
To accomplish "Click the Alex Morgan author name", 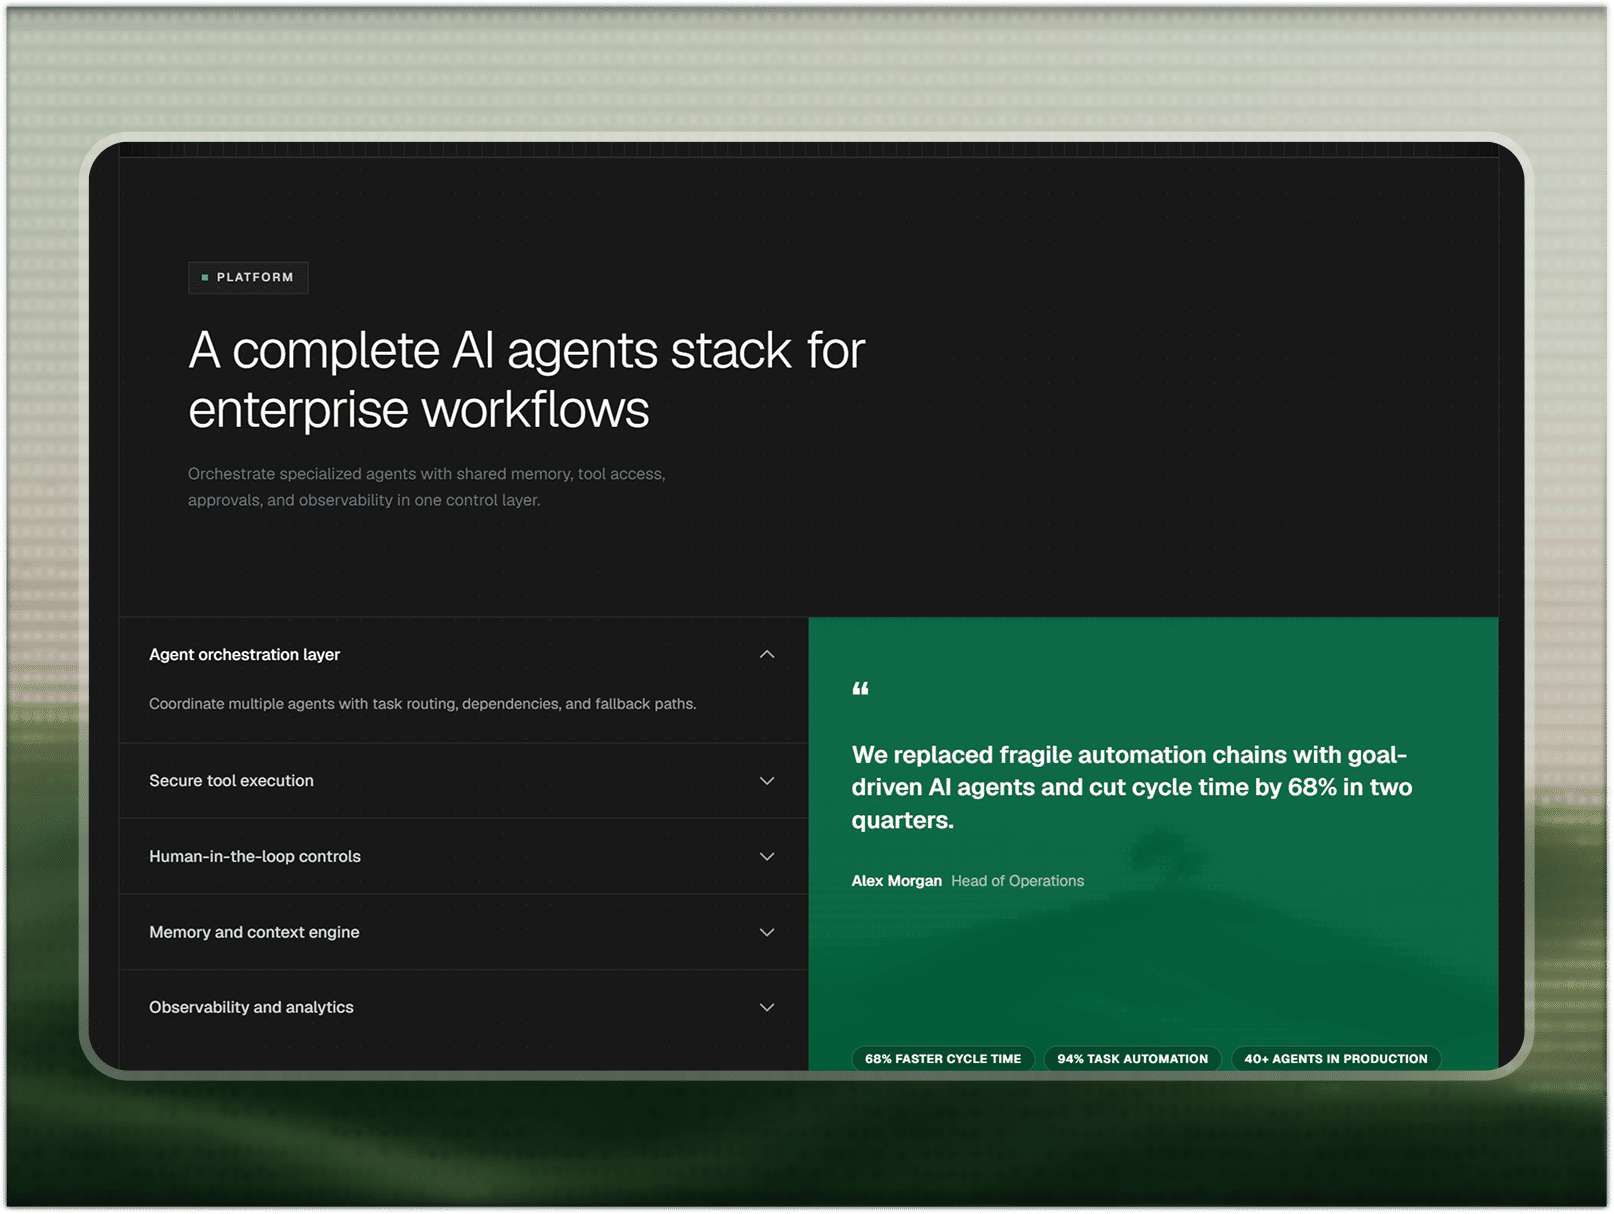I will [x=896, y=881].
